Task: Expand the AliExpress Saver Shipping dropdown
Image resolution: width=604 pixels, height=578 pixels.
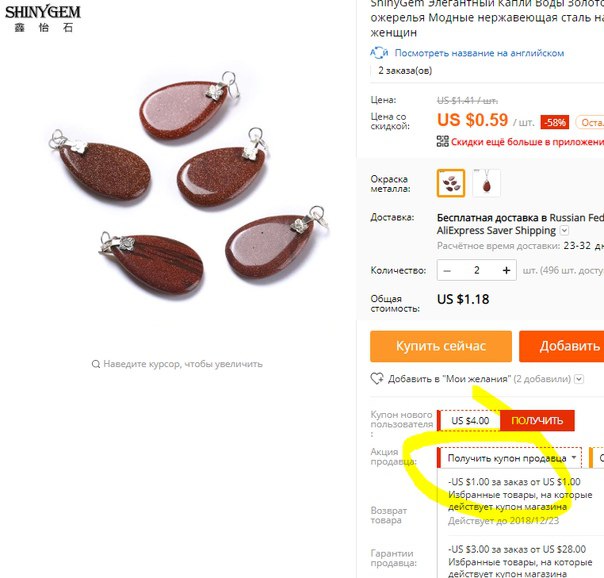Action: coord(564,231)
